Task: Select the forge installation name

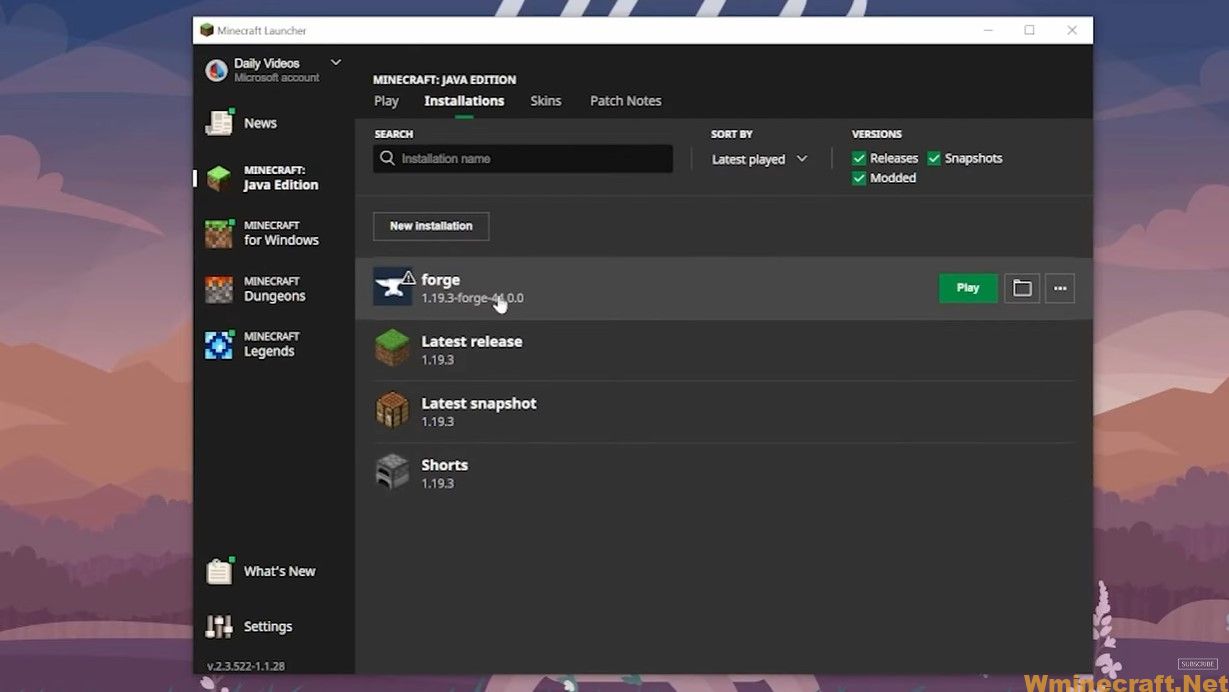Action: coord(441,280)
